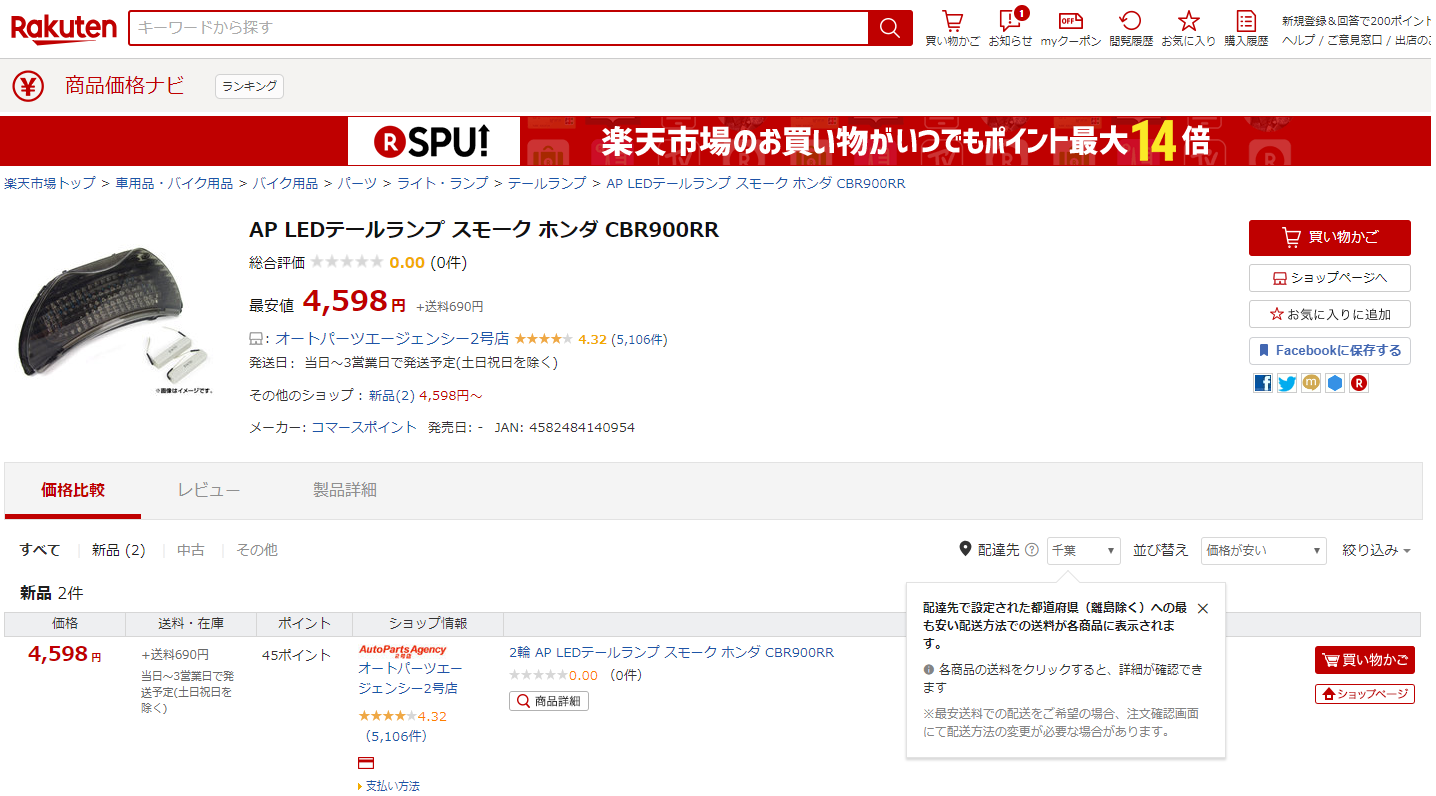Click 新品(2) link under その他のショップ
The height and width of the screenshot is (796, 1436).
[392, 396]
